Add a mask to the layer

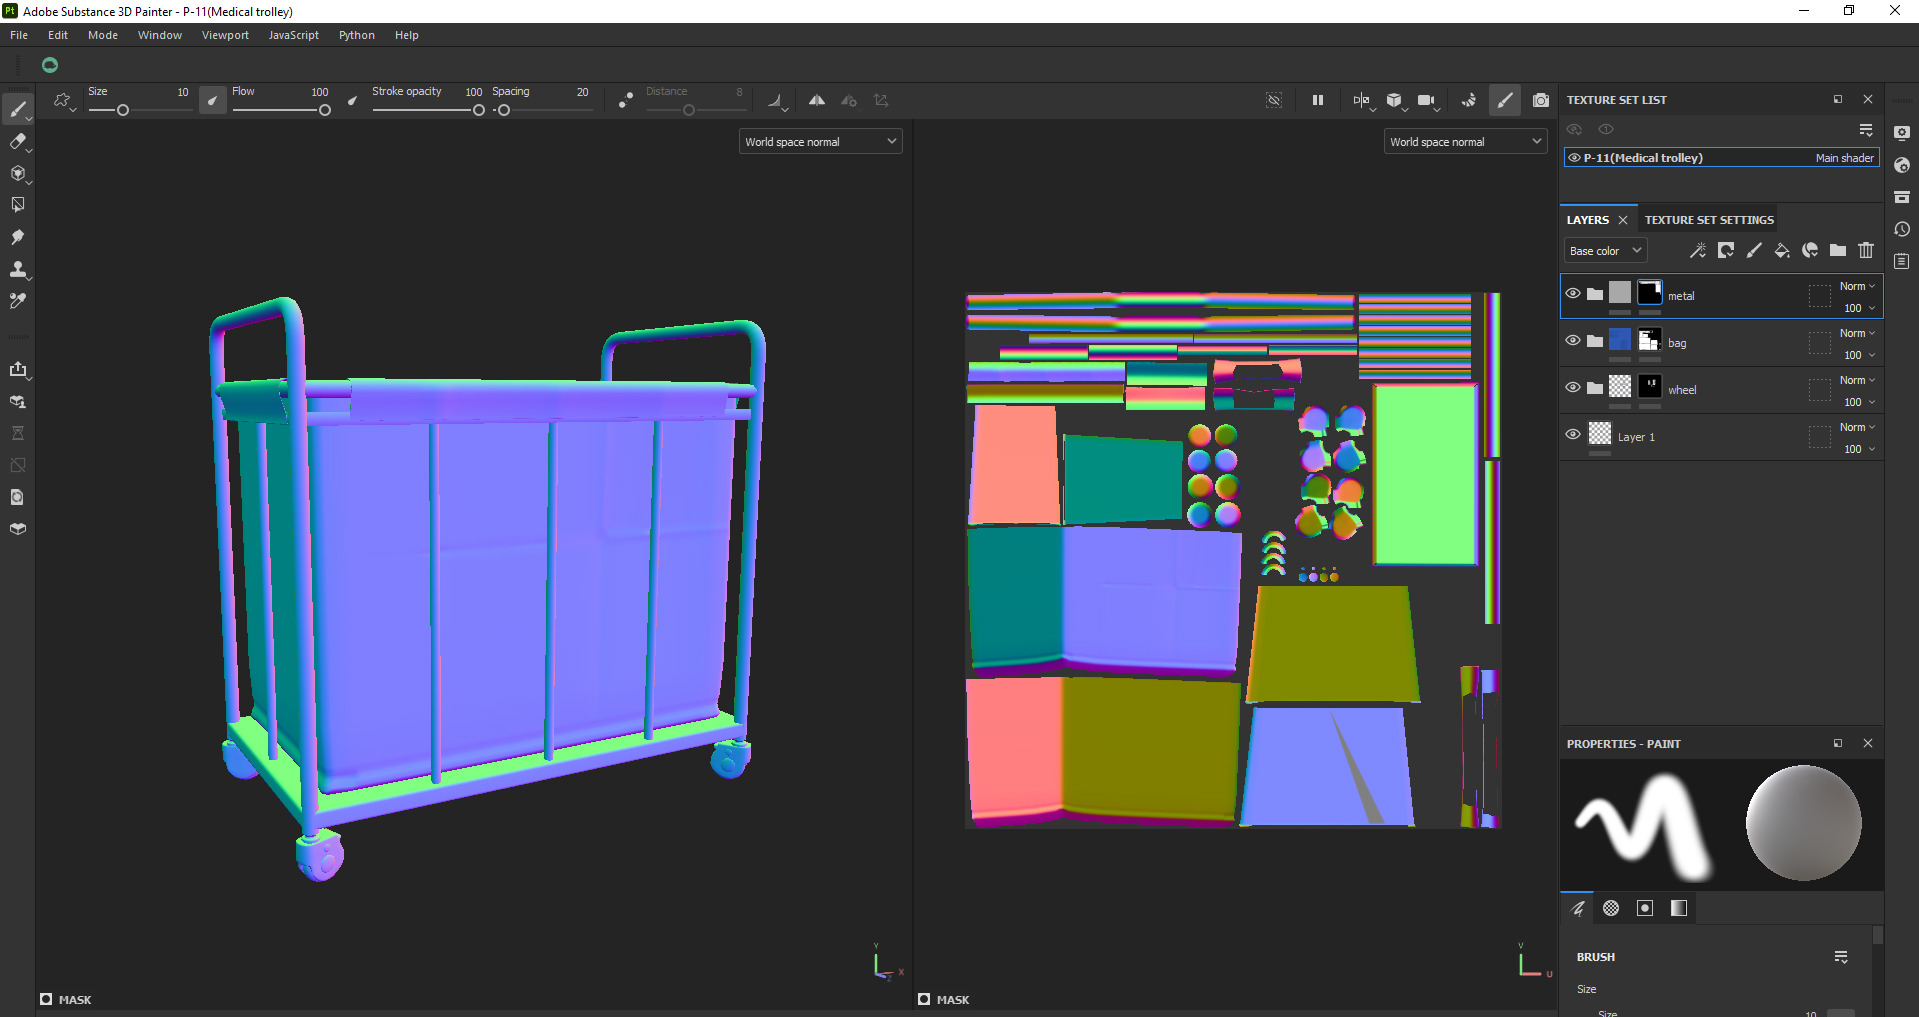pos(1726,250)
